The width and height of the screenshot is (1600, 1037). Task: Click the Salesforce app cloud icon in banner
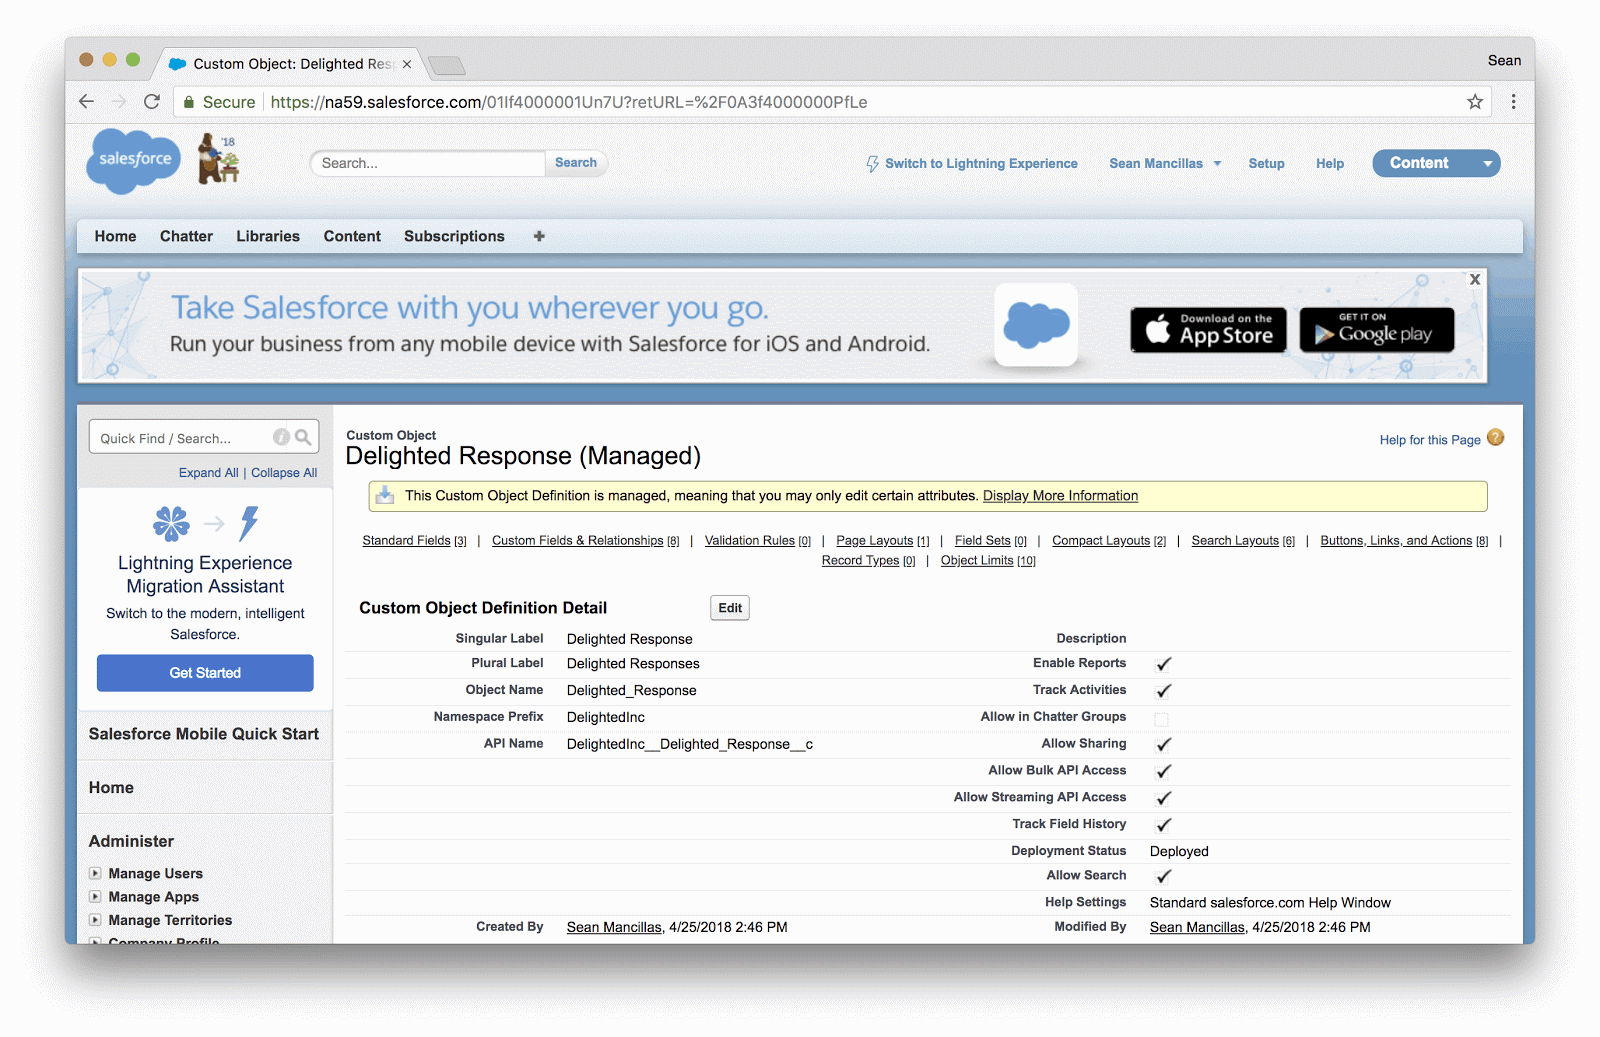click(x=1036, y=325)
